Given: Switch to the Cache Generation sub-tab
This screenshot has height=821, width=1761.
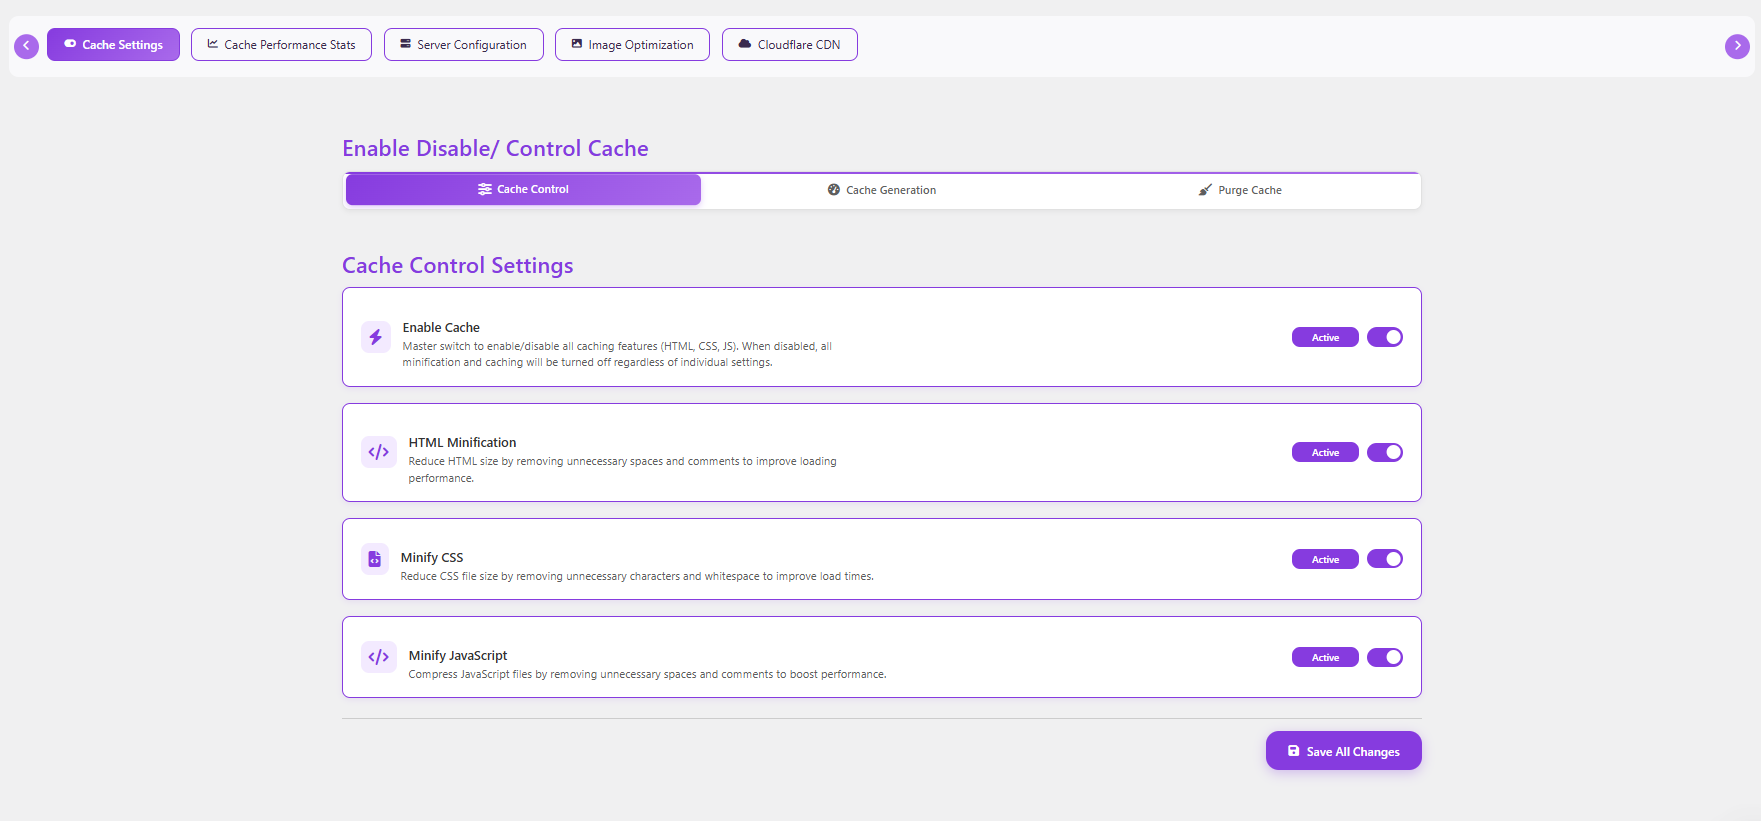Looking at the screenshot, I should point(882,190).
